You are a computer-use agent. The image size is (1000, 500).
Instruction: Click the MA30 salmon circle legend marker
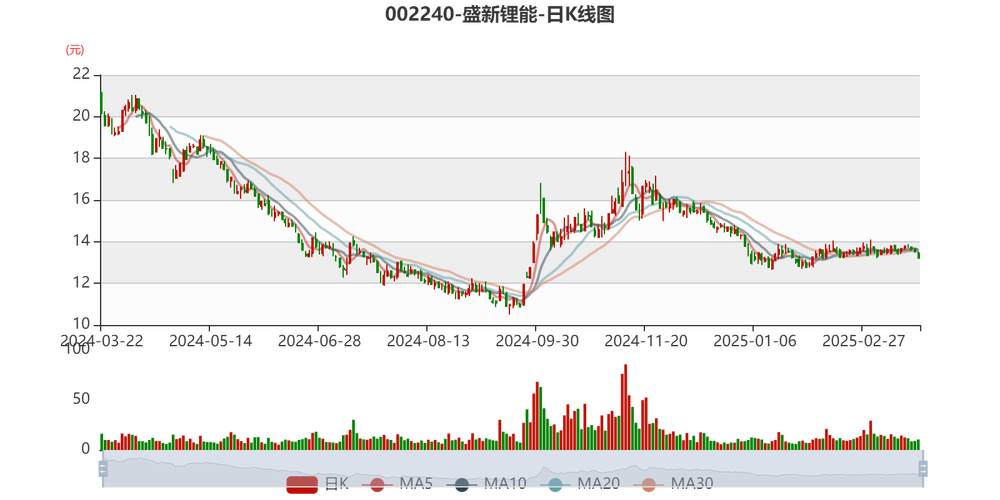click(649, 485)
